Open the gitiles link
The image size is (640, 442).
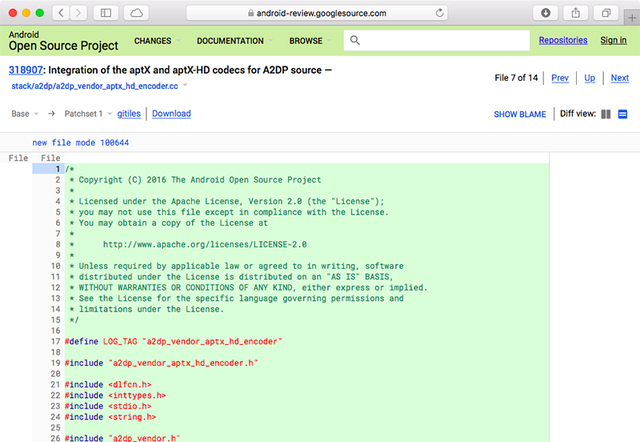click(129, 114)
